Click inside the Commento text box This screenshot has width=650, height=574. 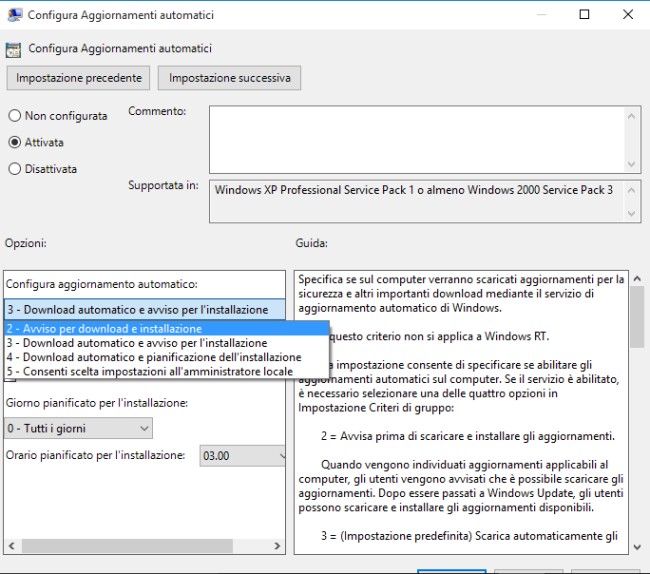pyautogui.click(x=417, y=139)
